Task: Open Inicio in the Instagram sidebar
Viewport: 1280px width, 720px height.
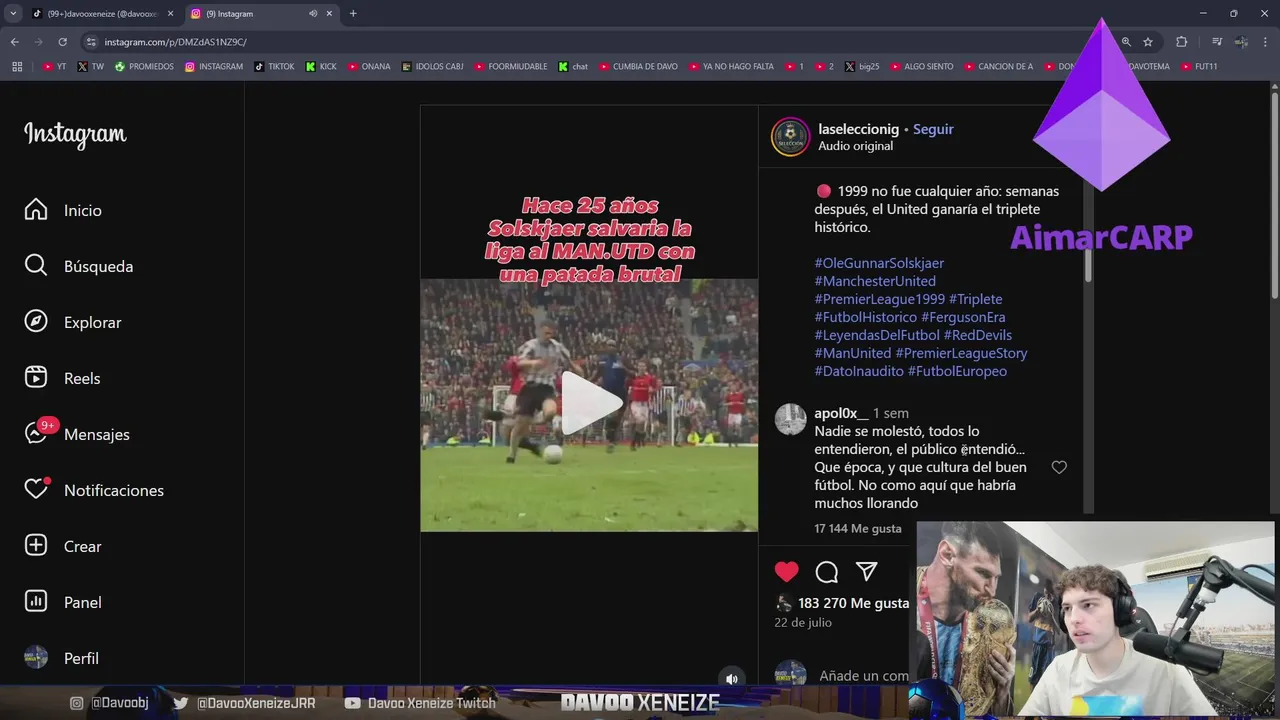Action: coord(63,210)
